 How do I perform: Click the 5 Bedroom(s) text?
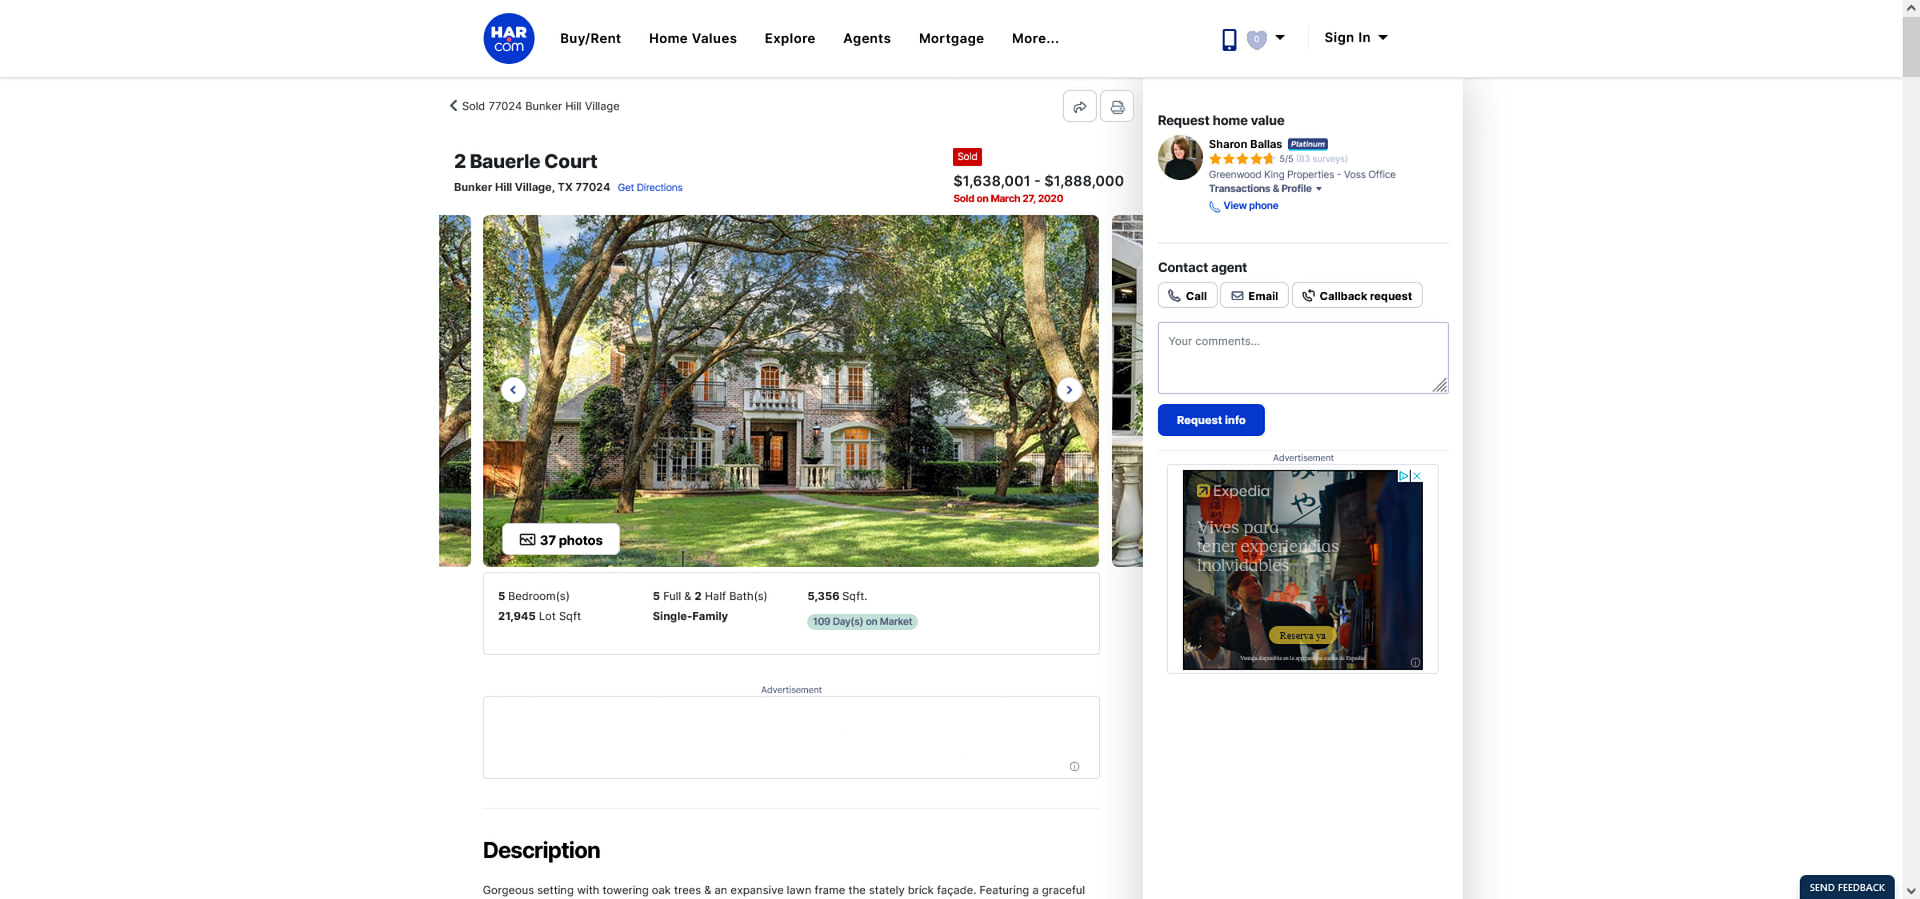click(x=534, y=596)
